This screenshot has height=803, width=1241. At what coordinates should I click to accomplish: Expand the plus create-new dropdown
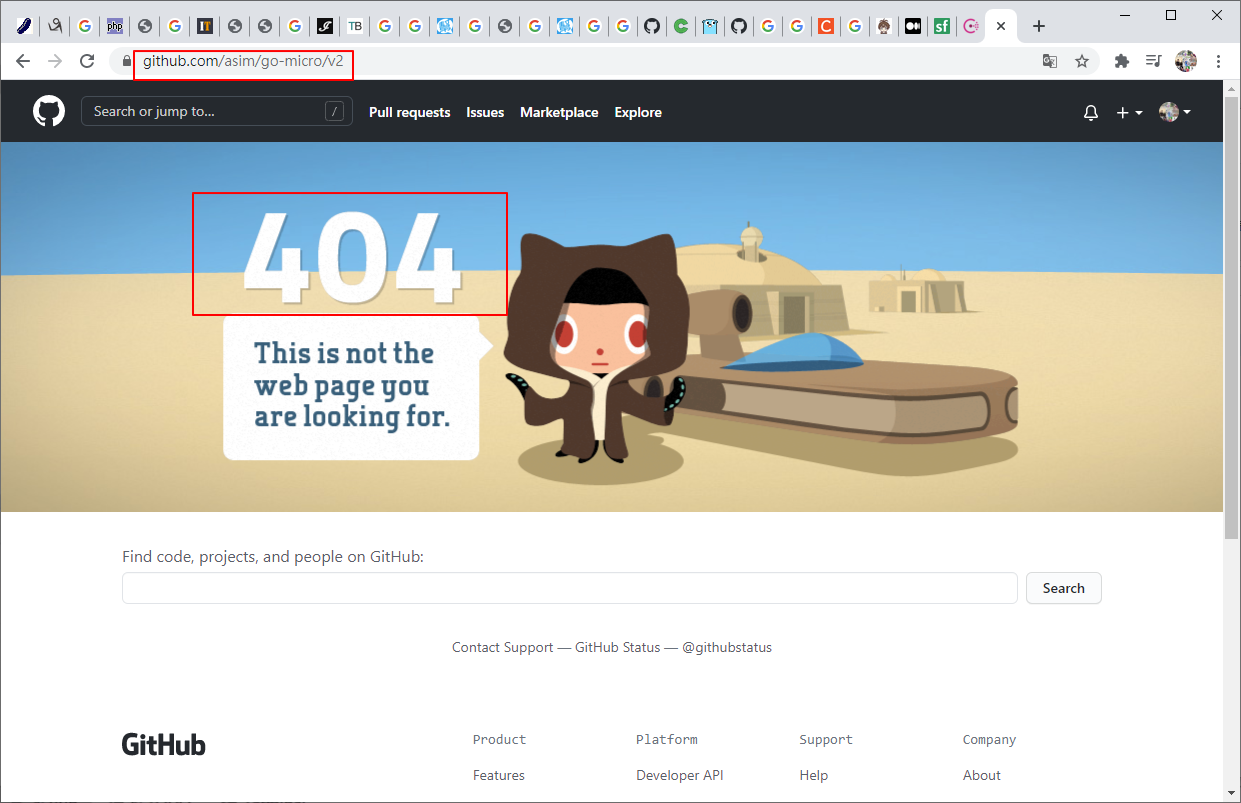[x=1129, y=113]
